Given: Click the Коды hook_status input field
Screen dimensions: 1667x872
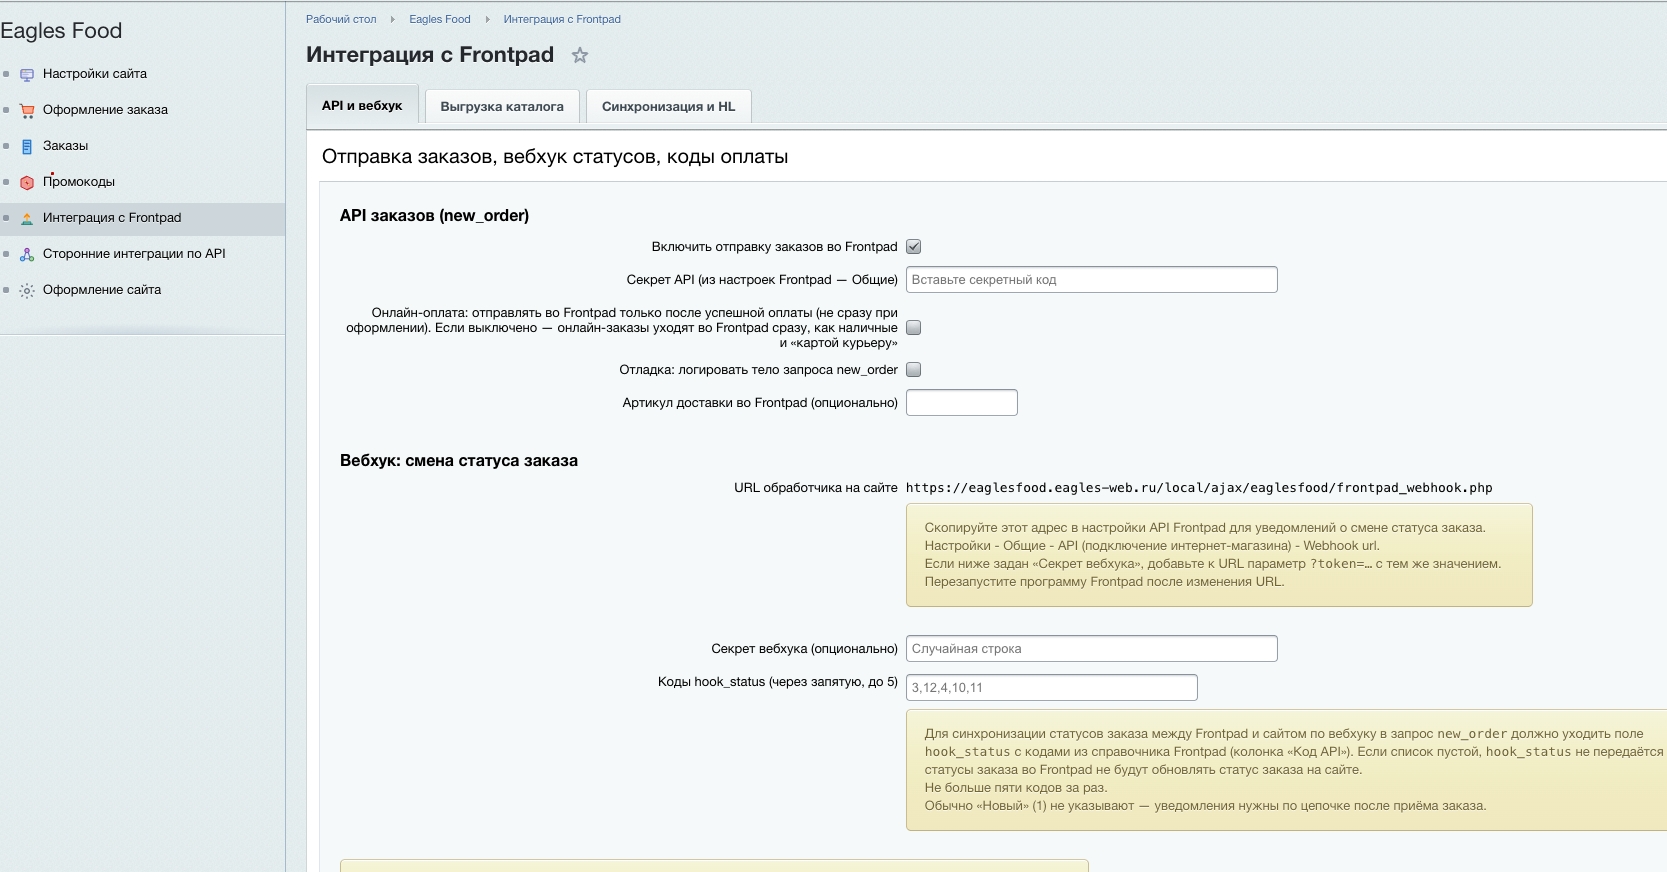Looking at the screenshot, I should [1052, 688].
